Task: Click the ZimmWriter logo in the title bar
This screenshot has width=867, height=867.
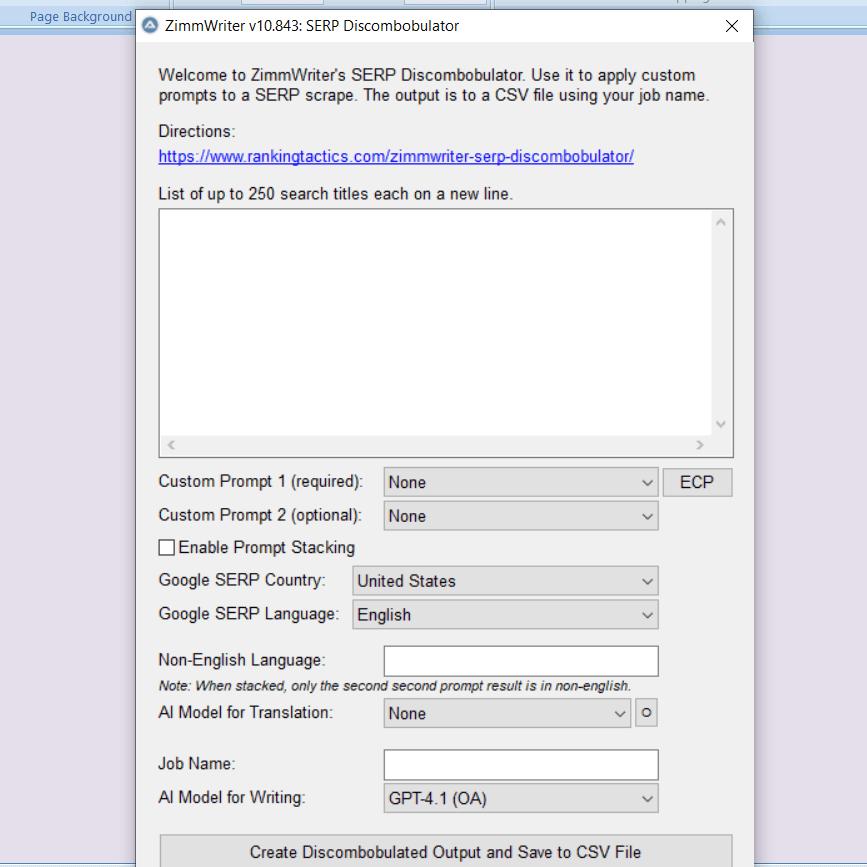Action: click(x=150, y=25)
